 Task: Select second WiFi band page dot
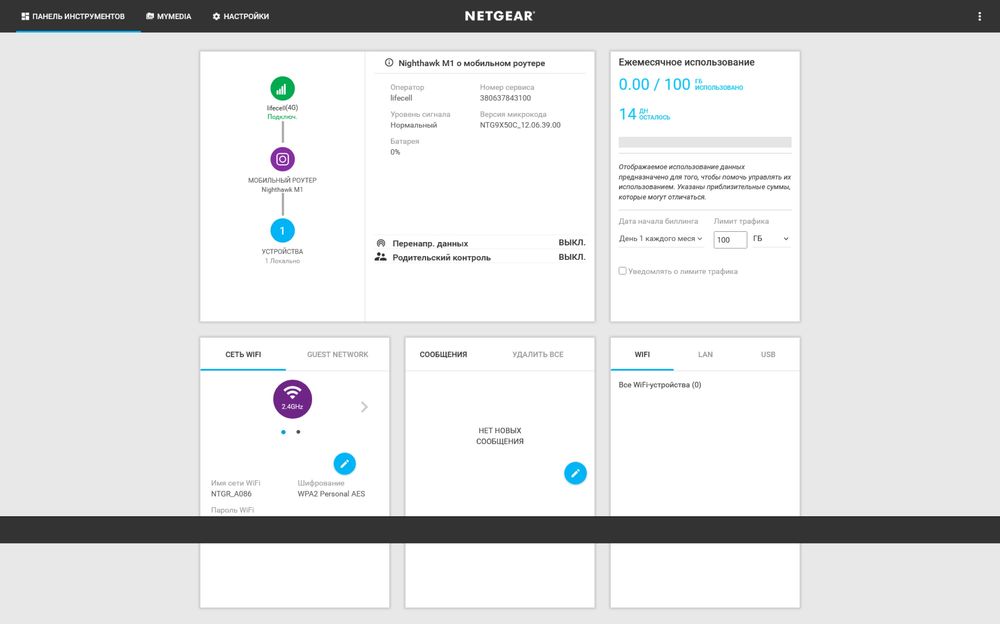[x=298, y=432]
